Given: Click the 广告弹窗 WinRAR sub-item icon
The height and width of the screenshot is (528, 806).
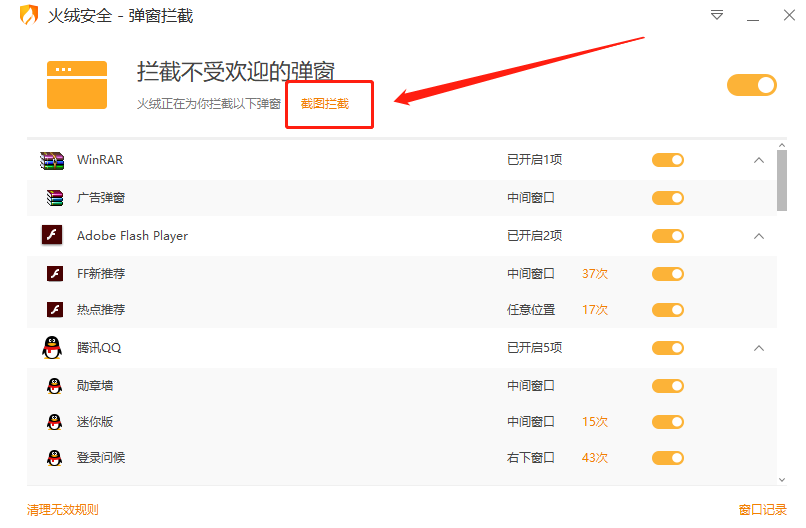Looking at the screenshot, I should tap(55, 198).
